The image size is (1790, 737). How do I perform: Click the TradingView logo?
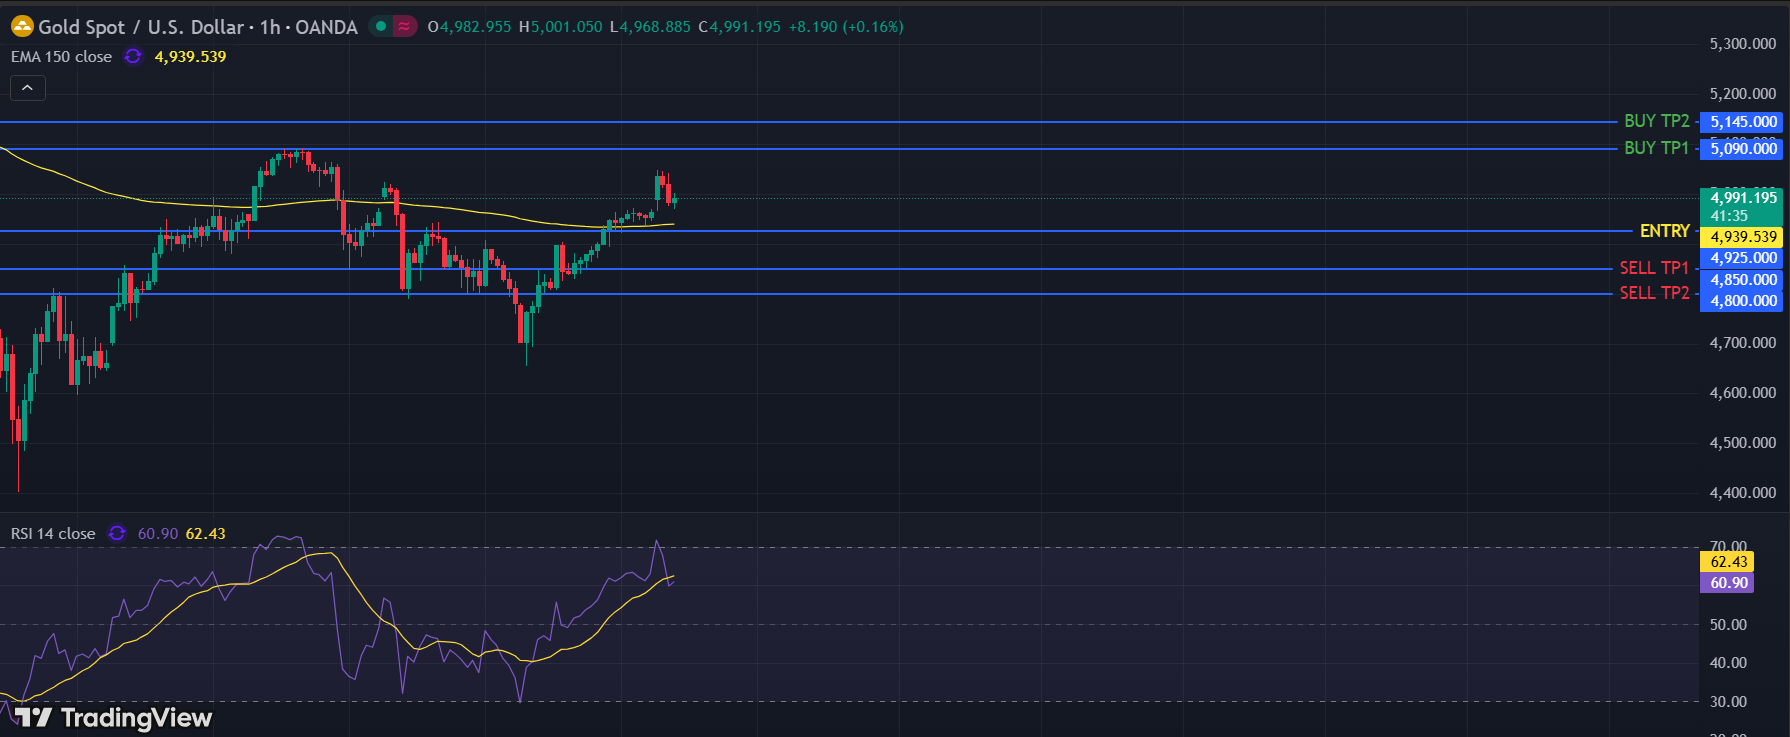click(x=113, y=717)
